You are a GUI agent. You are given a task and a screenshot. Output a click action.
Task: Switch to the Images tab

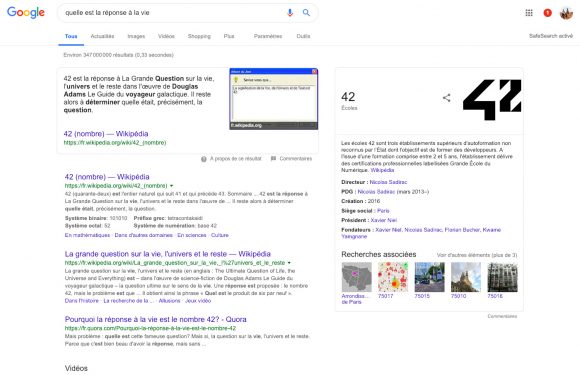pos(136,36)
